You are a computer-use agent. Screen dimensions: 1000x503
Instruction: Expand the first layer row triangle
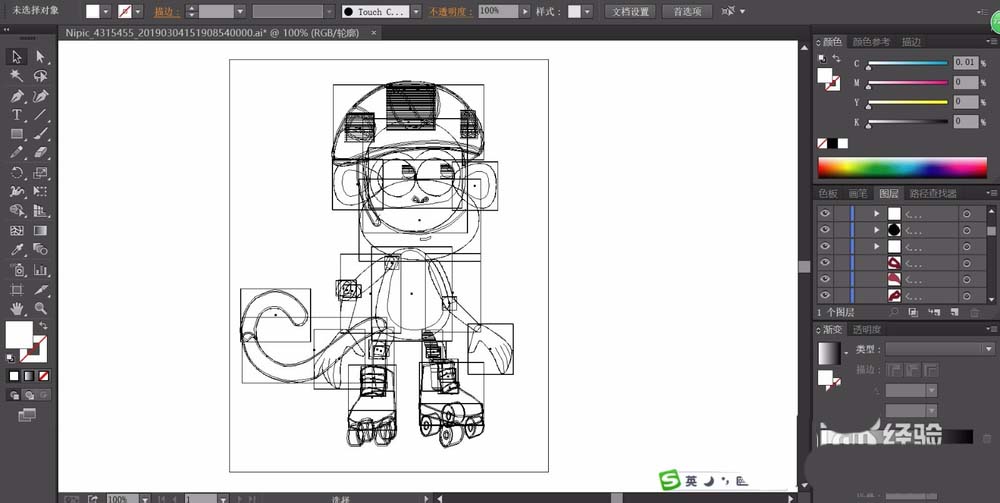pyautogui.click(x=877, y=214)
